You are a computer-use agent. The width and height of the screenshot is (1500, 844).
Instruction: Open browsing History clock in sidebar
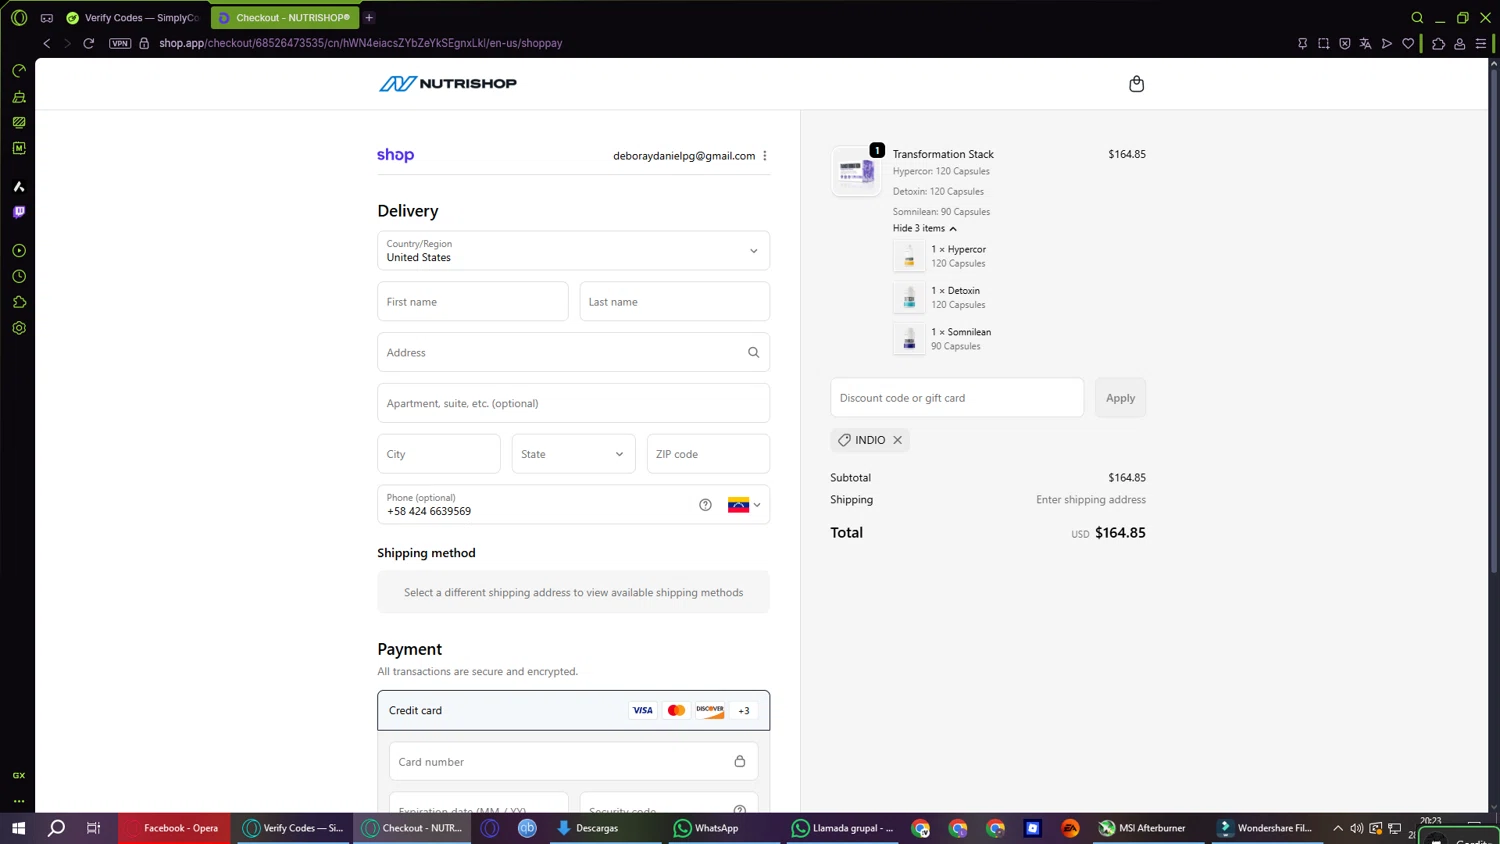click(x=19, y=277)
